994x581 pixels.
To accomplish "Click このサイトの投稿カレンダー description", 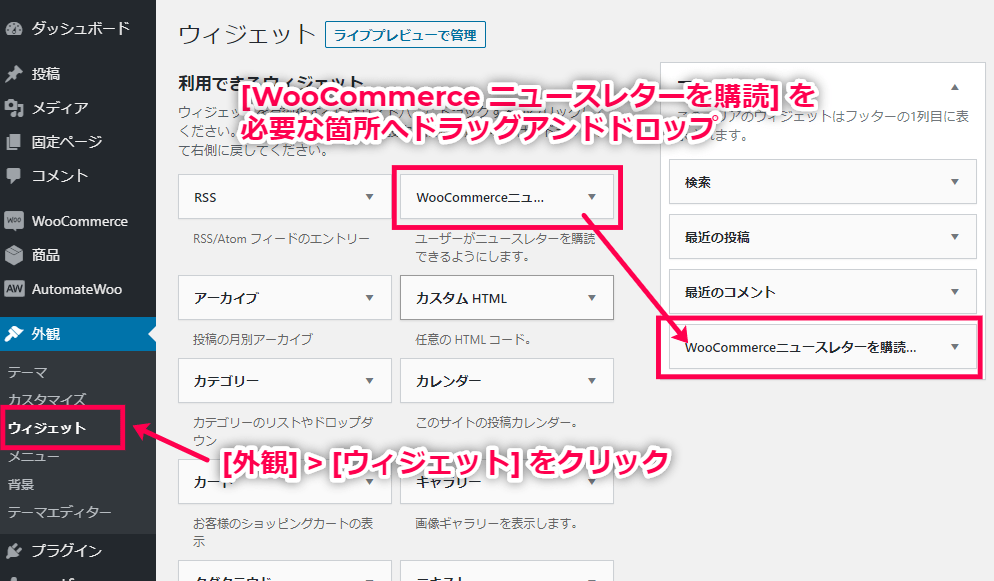I will (496, 423).
